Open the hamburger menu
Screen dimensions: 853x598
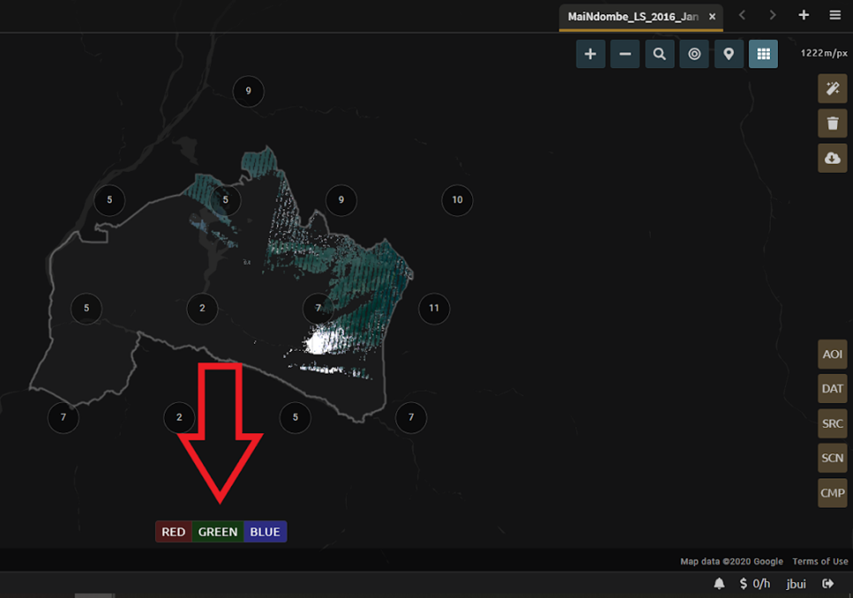pyautogui.click(x=835, y=16)
